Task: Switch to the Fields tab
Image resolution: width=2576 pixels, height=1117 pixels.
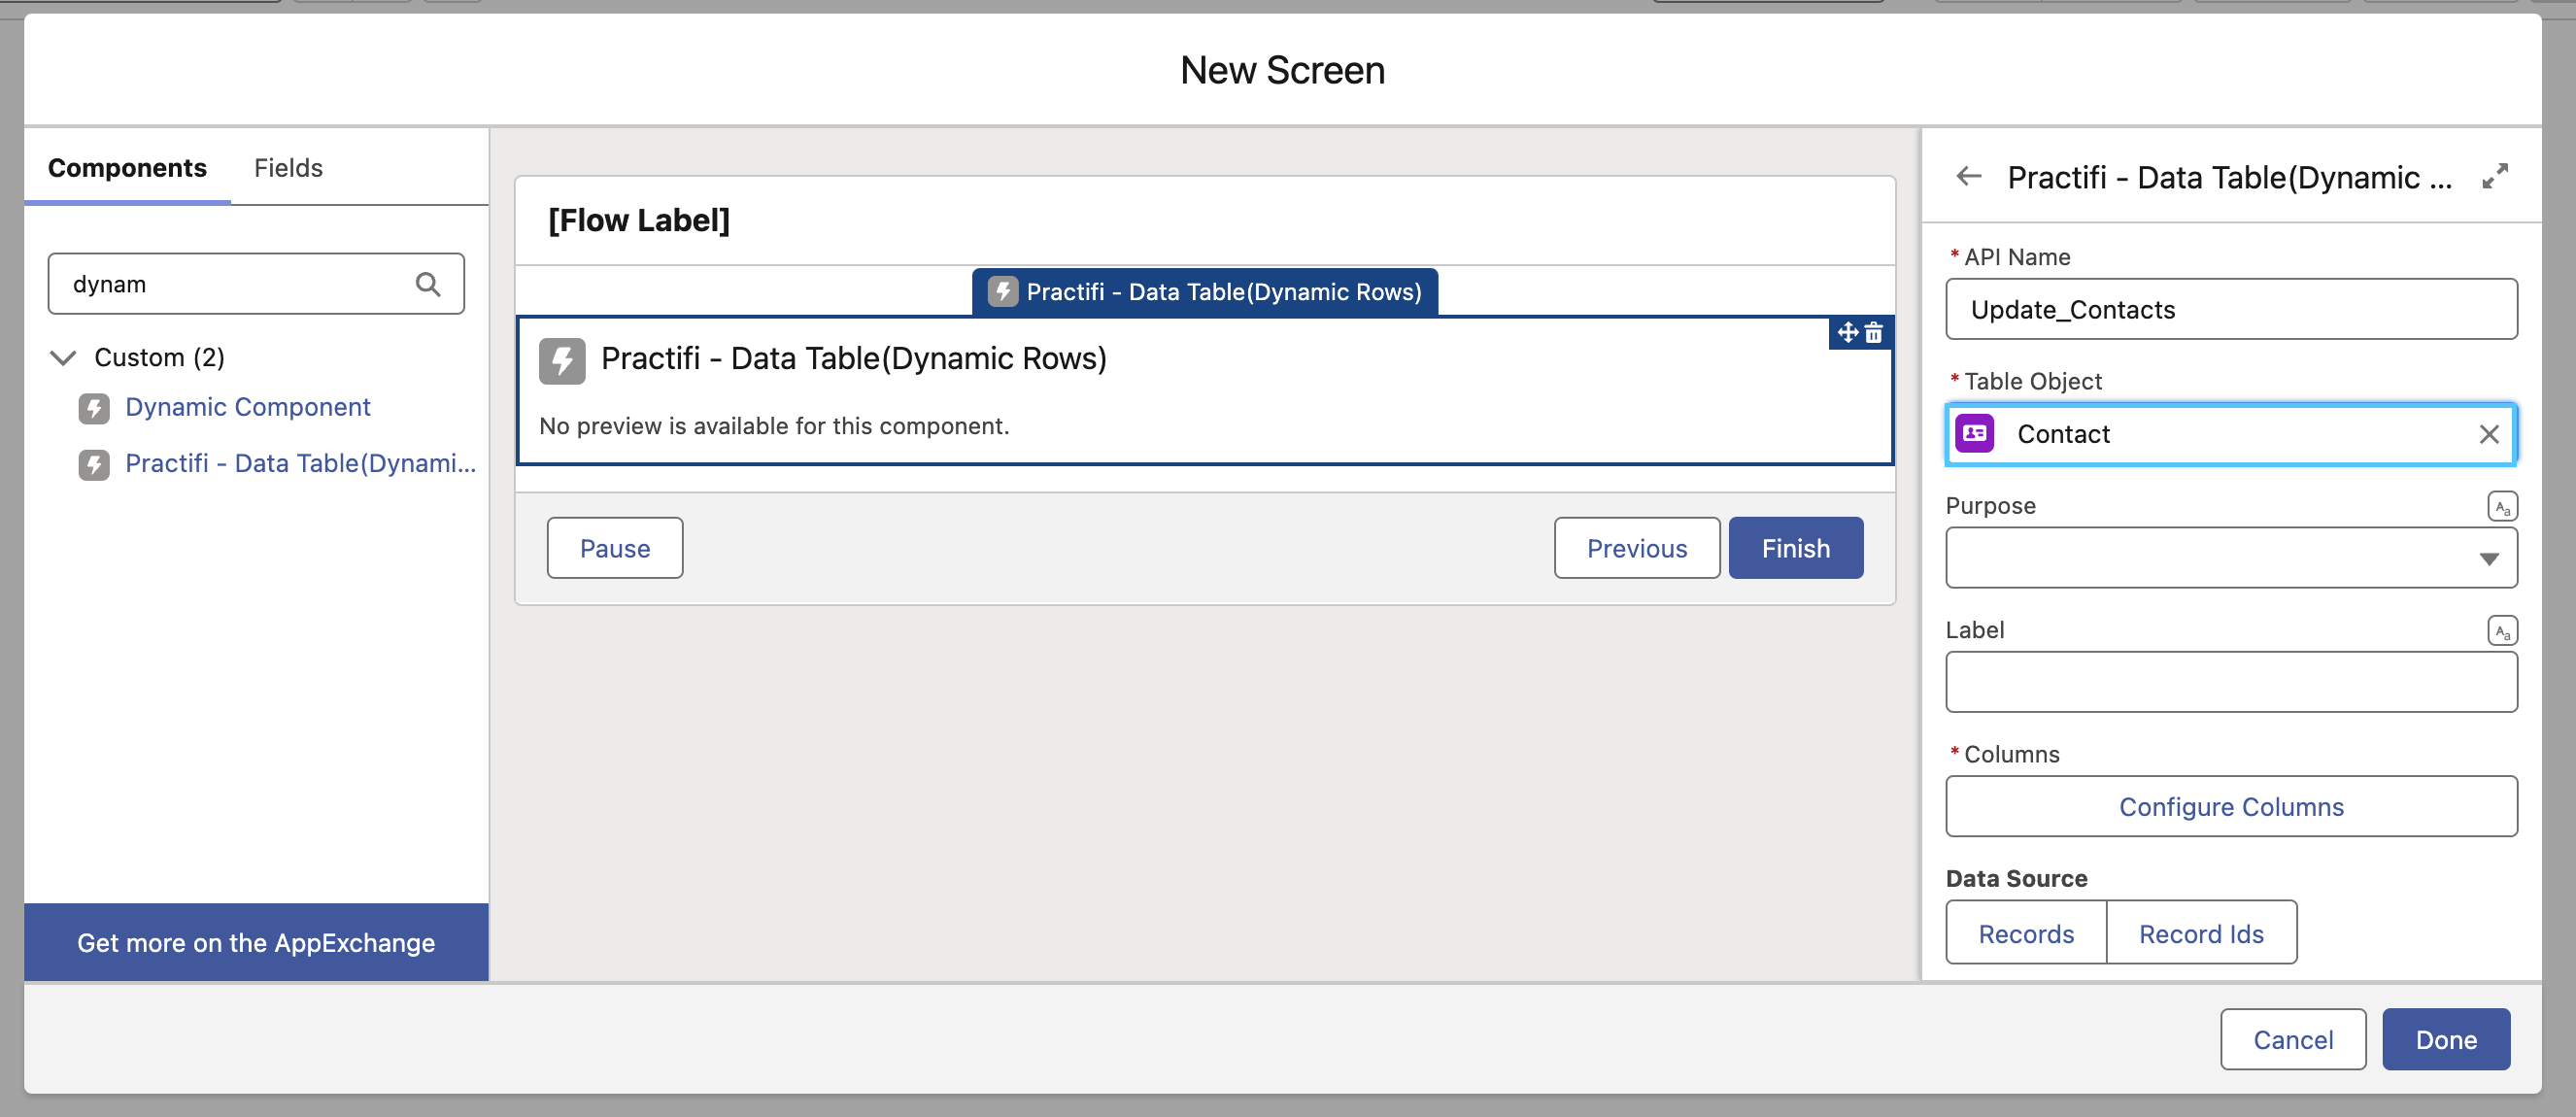Action: pyautogui.click(x=288, y=168)
